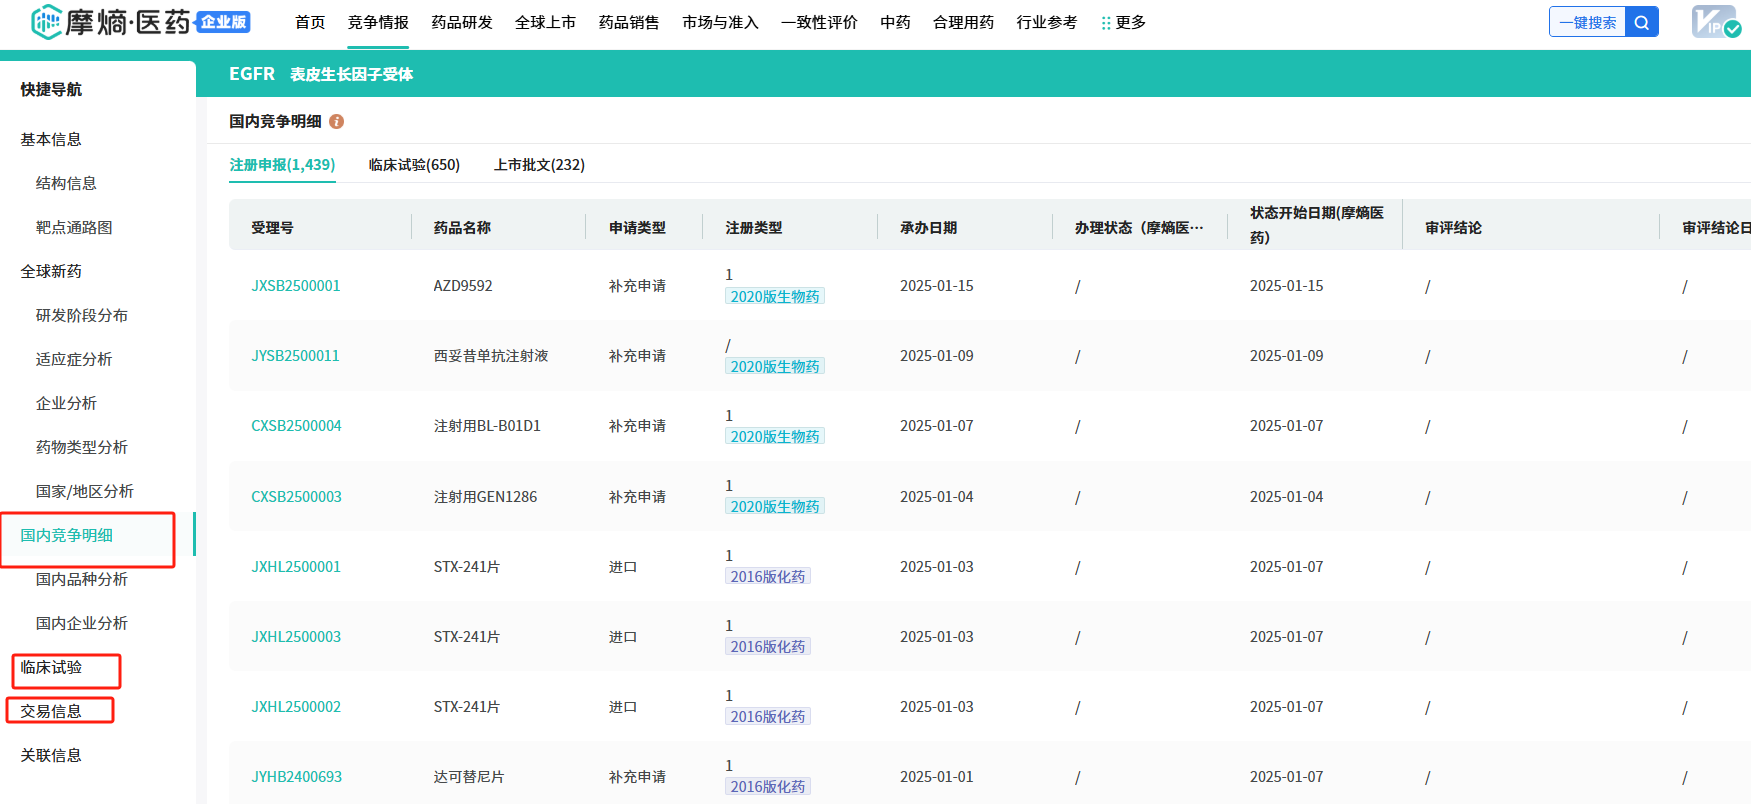Open record JXSB2500001 link
1751x804 pixels.
click(295, 286)
